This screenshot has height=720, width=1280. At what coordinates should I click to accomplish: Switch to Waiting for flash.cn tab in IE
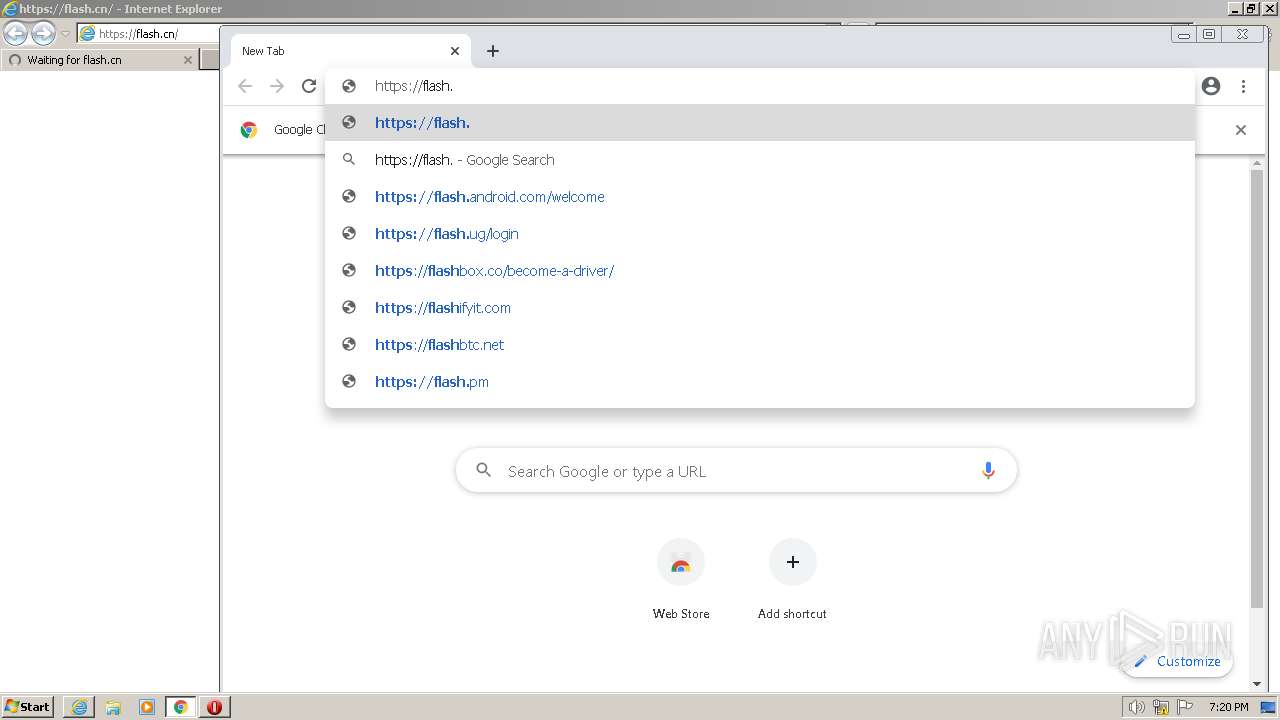pos(99,60)
